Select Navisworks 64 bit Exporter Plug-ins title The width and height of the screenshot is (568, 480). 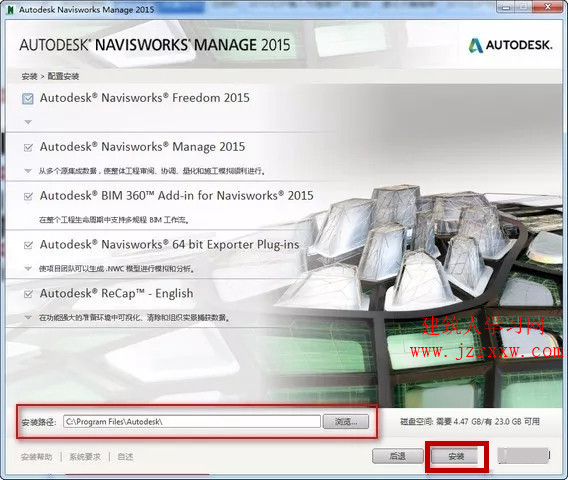(x=170, y=245)
